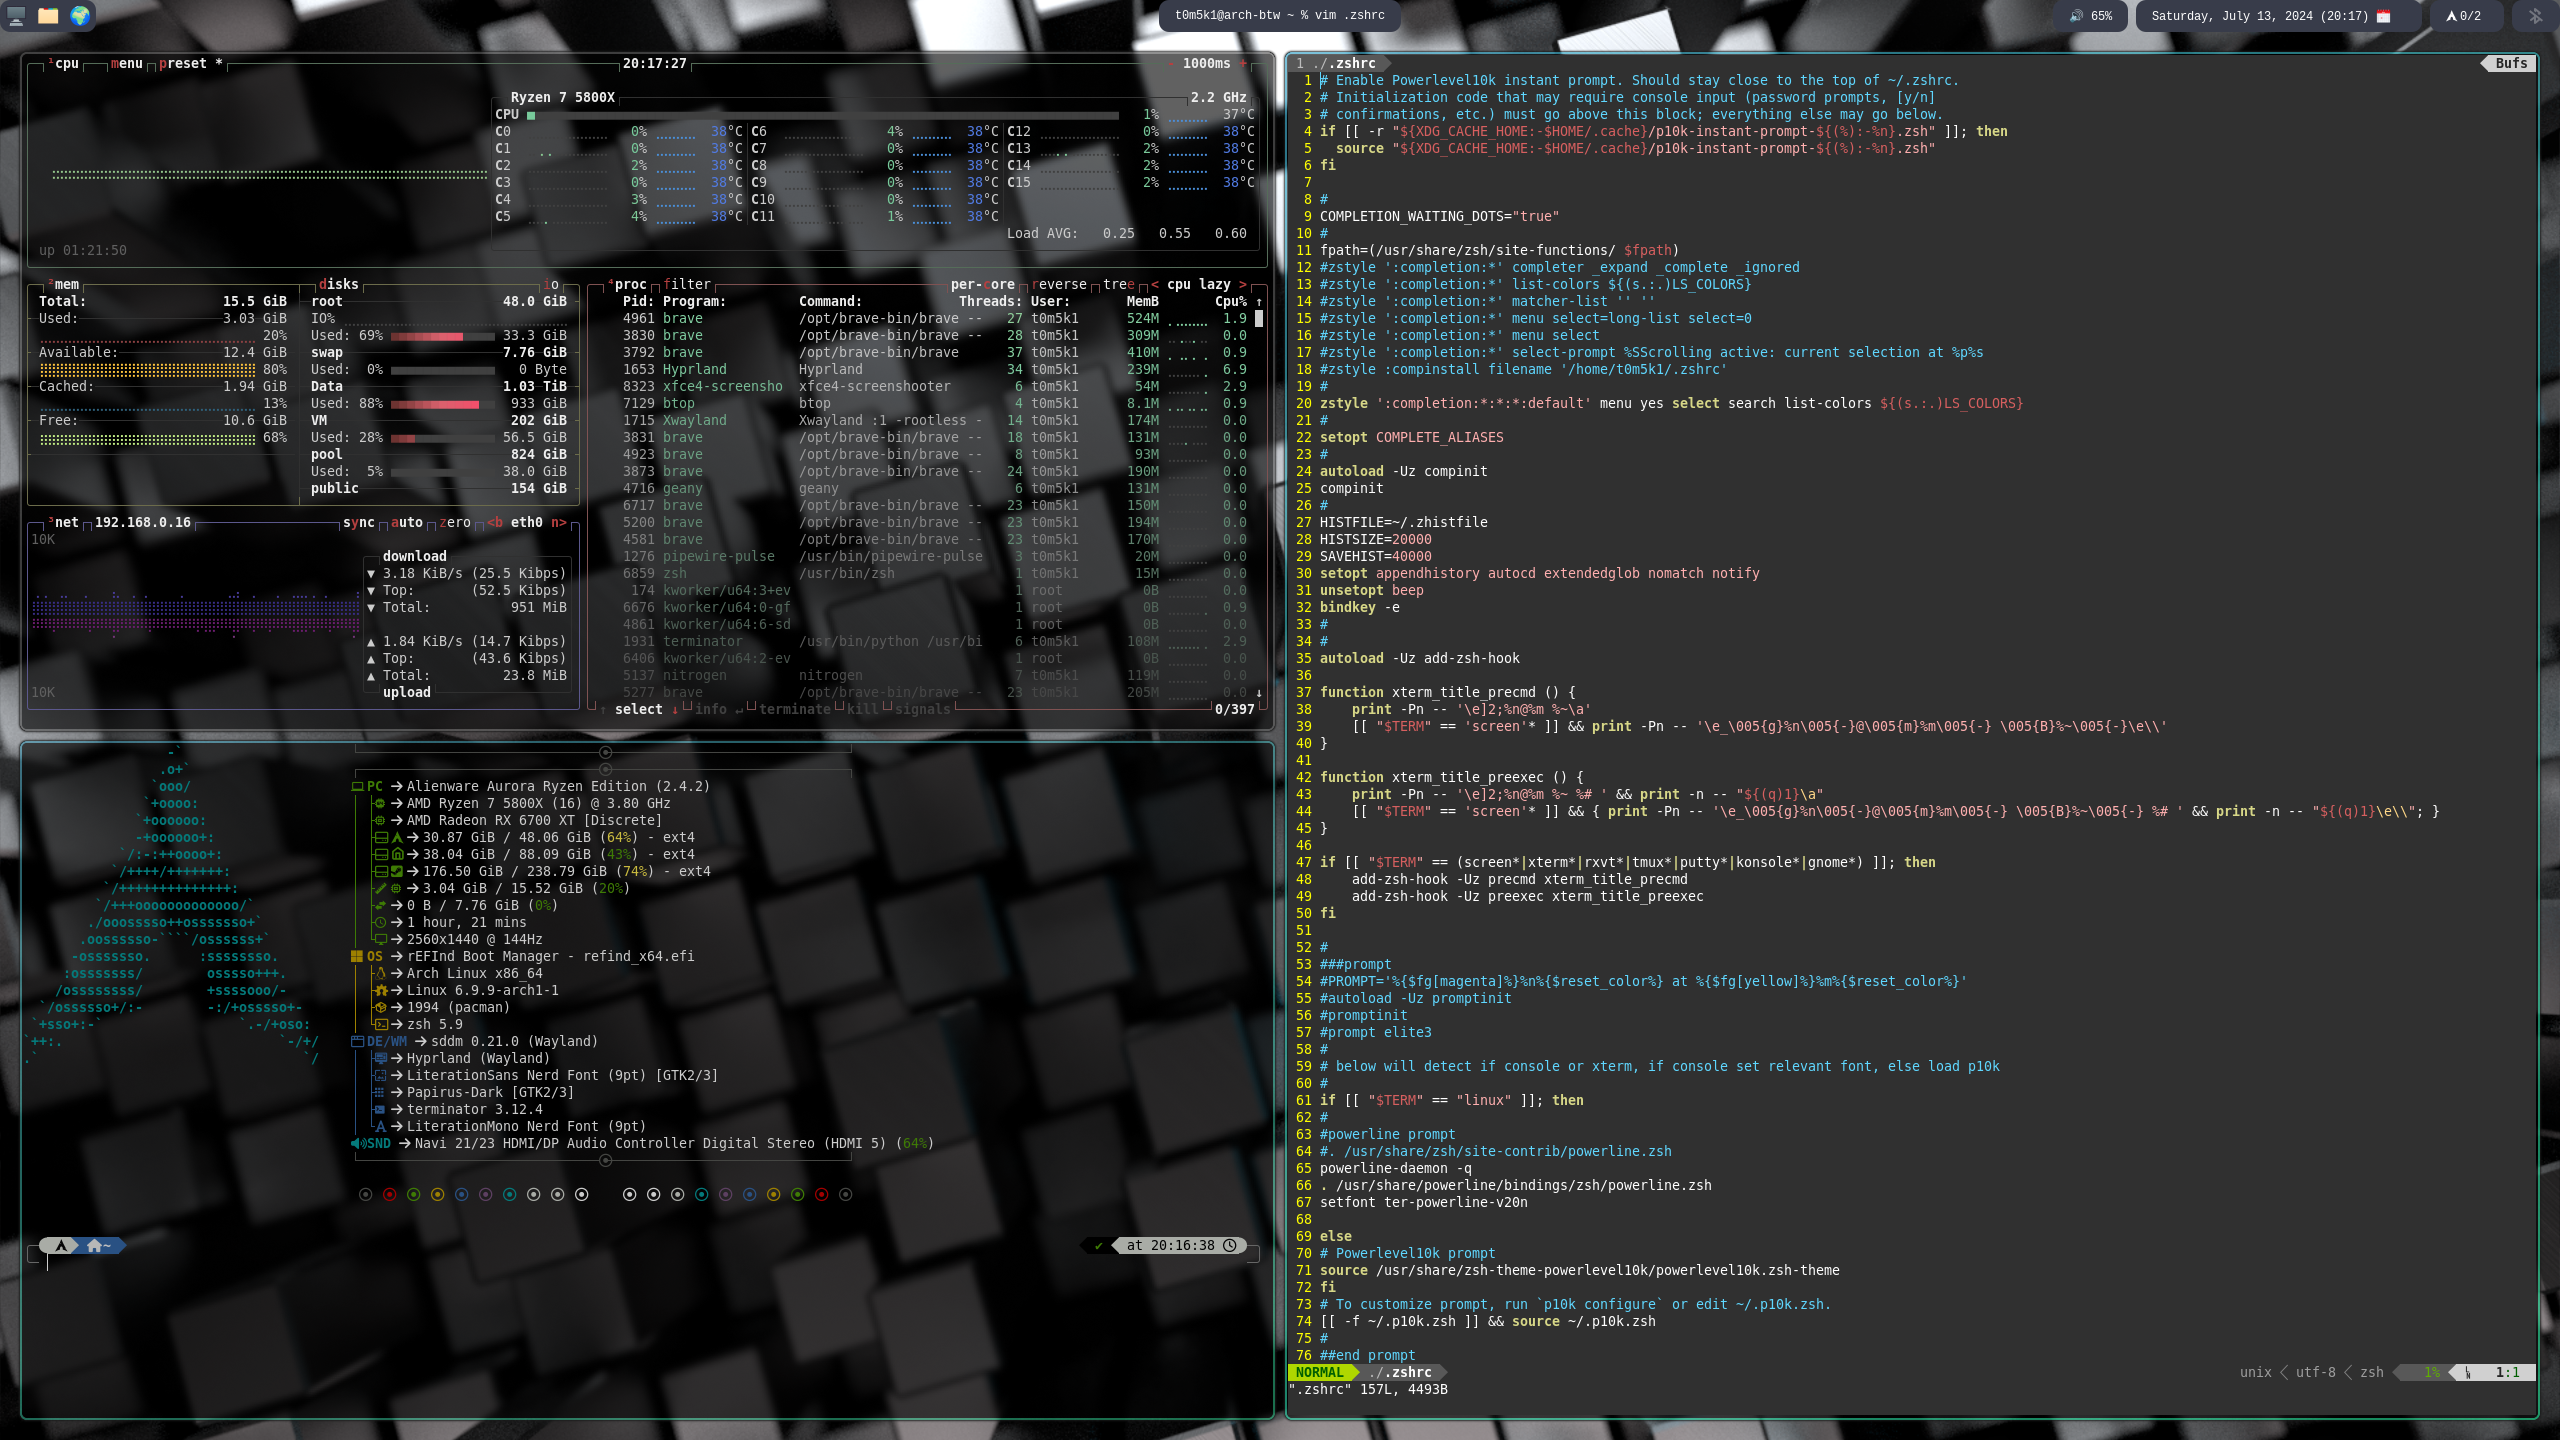Click the root disk Used 69% bar
Image resolution: width=2560 pixels, height=1440 pixels.
coord(442,335)
